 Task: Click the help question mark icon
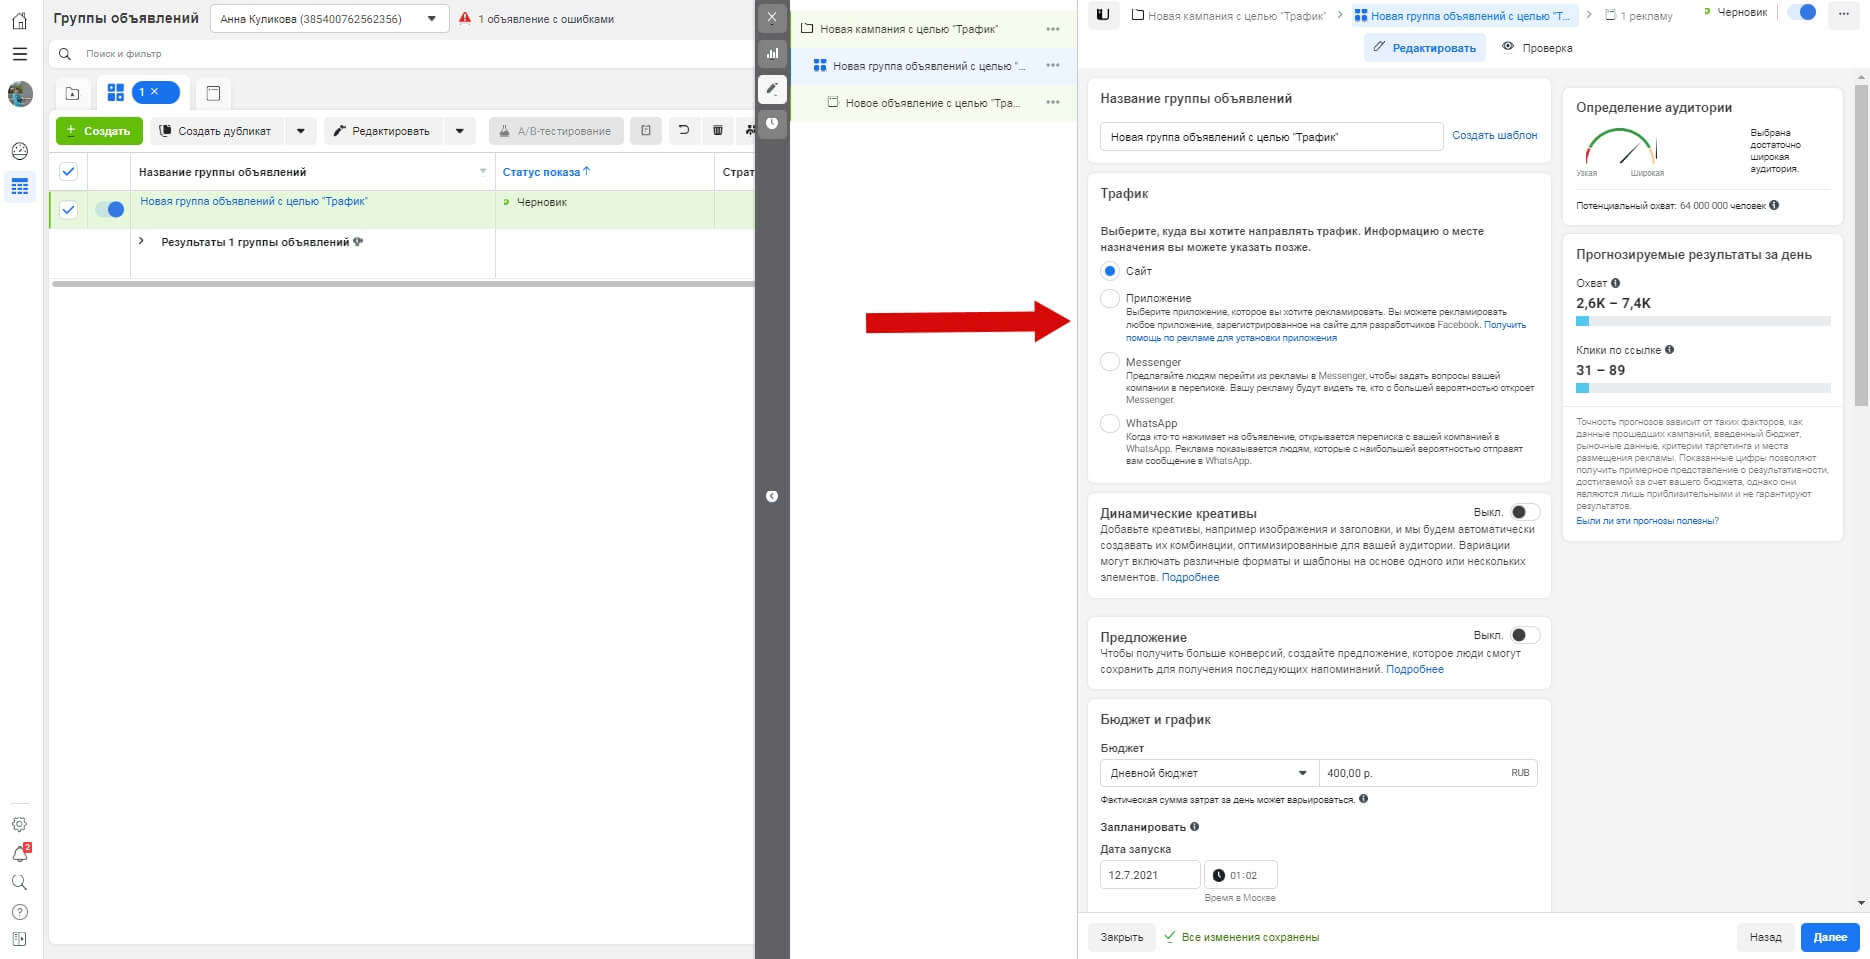[x=20, y=912]
